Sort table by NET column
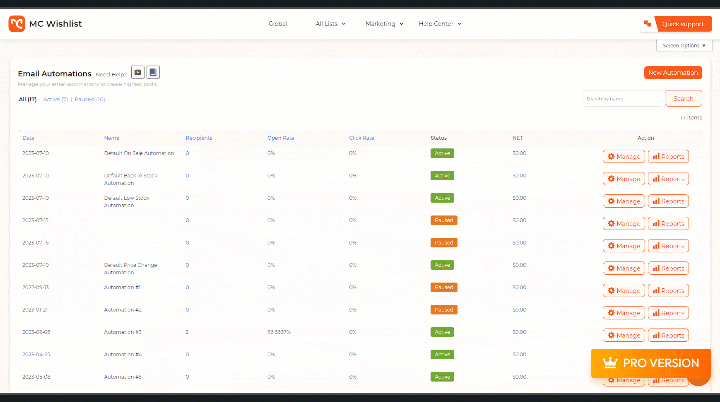This screenshot has width=720, height=402. 518,138
